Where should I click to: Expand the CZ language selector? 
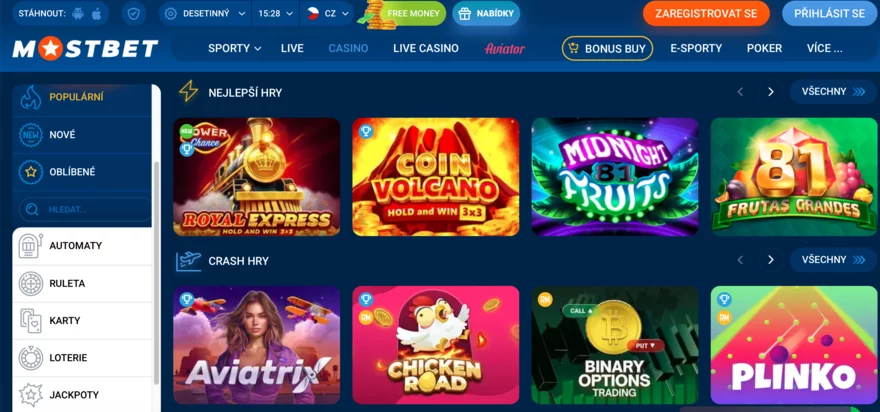[x=327, y=13]
